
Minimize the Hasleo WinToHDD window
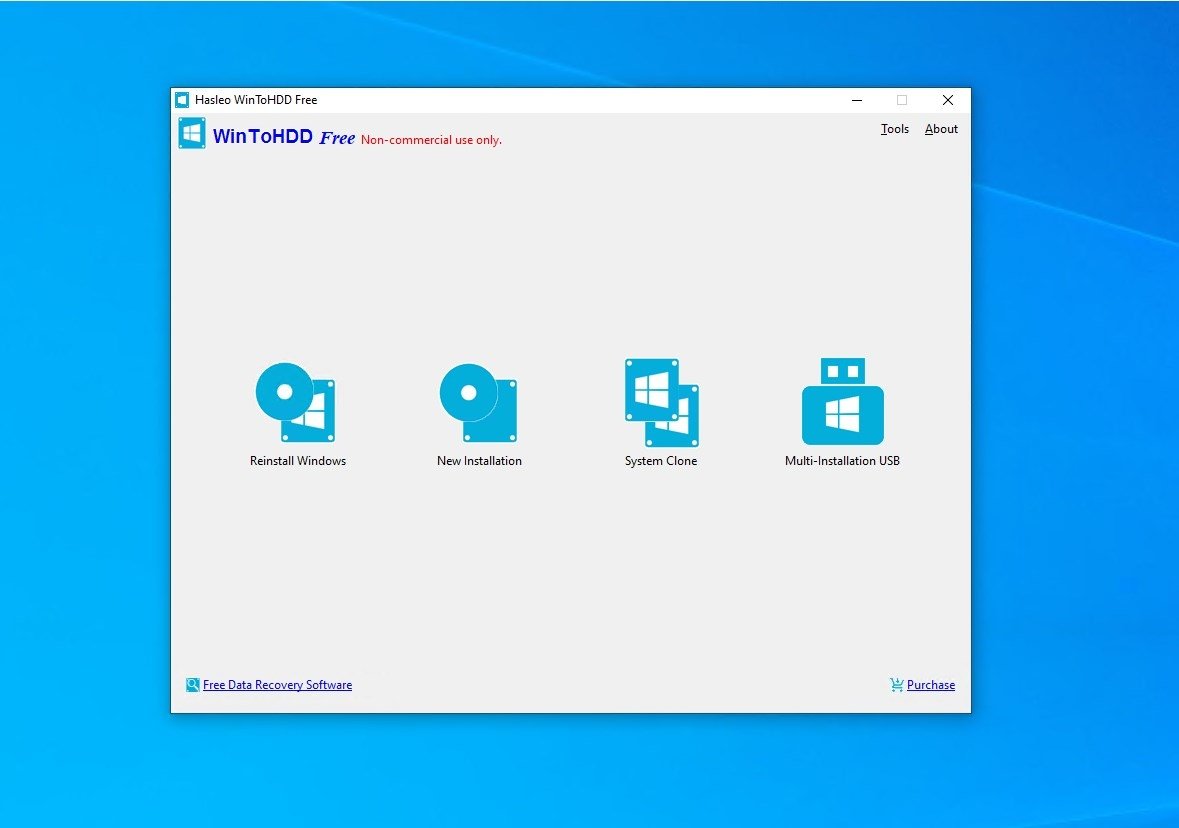856,100
